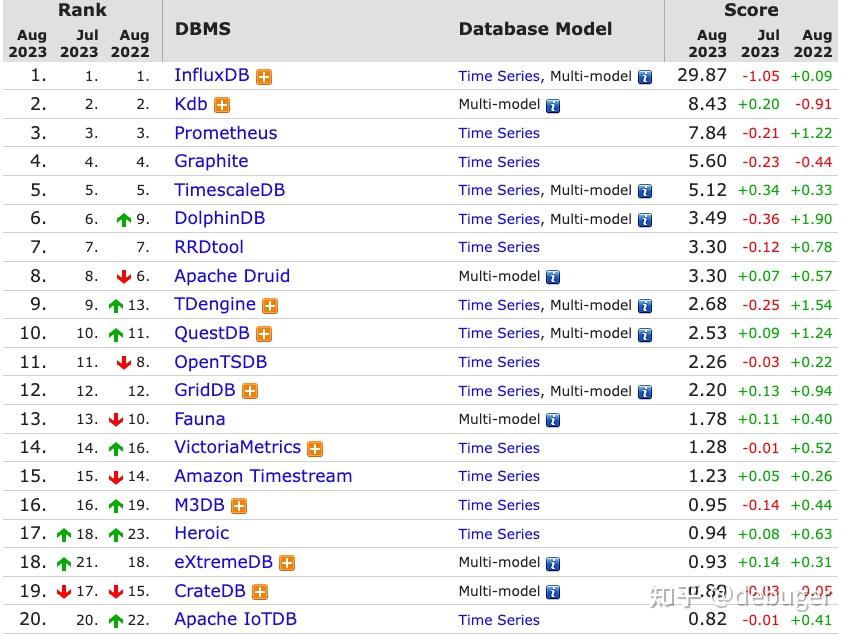Click the orange plus icon beside M3DB
Viewport: 854px width, 635px height.
(239, 506)
